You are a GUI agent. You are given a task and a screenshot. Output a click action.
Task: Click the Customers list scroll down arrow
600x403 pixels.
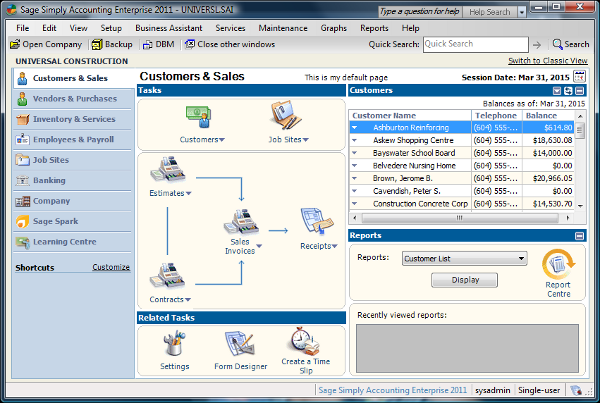tap(580, 206)
